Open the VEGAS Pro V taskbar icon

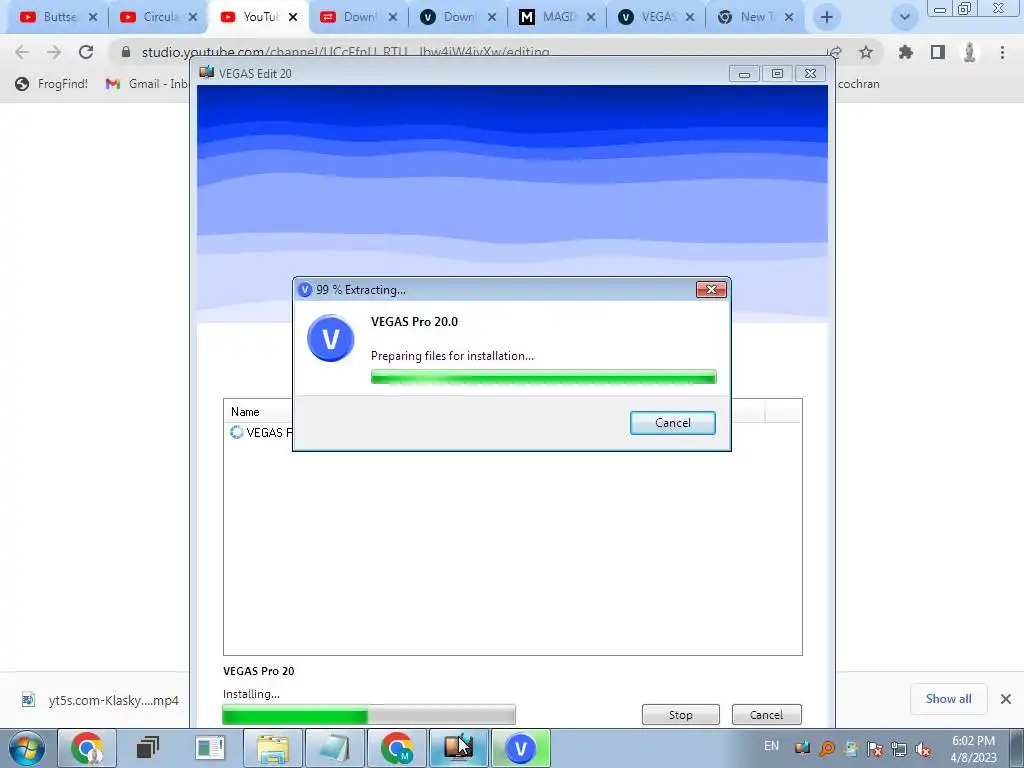pyautogui.click(x=521, y=748)
